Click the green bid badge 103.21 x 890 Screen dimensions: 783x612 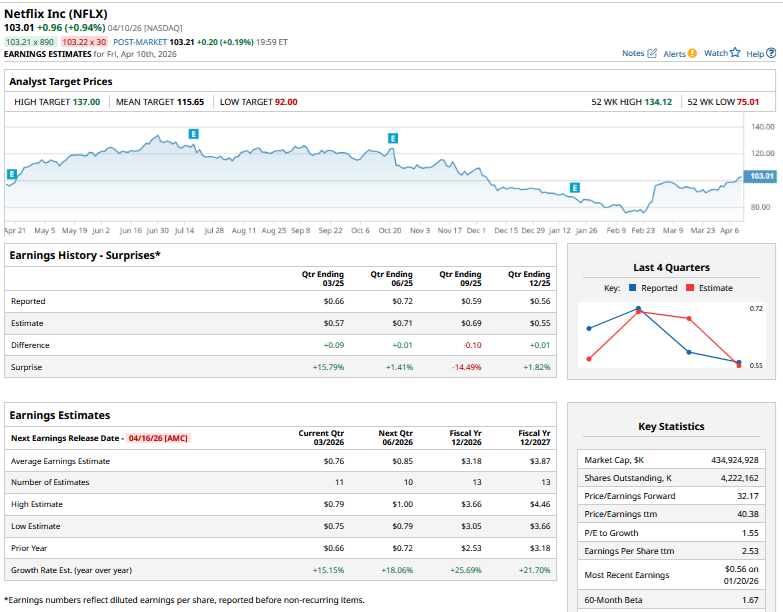click(x=31, y=42)
